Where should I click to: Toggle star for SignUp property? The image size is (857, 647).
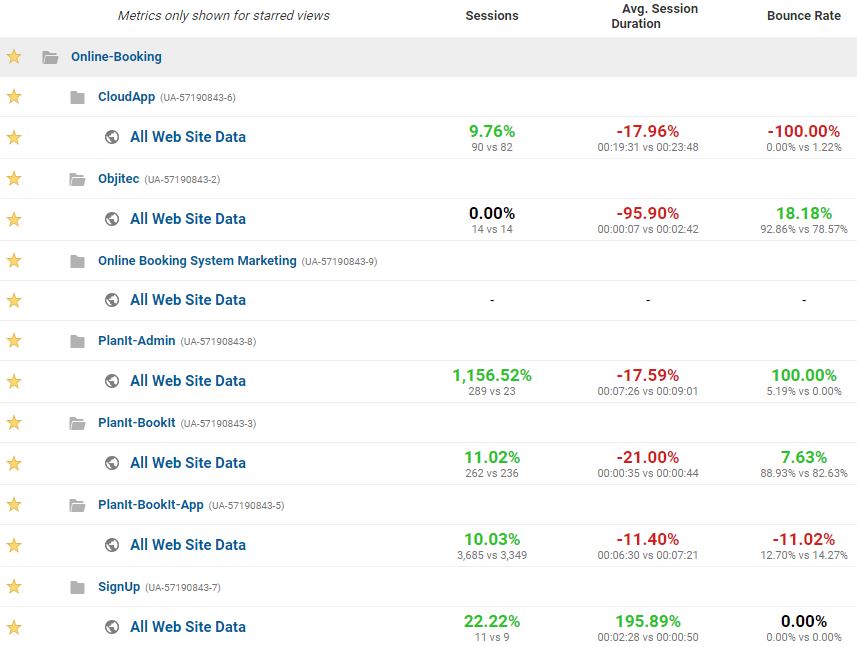14,586
